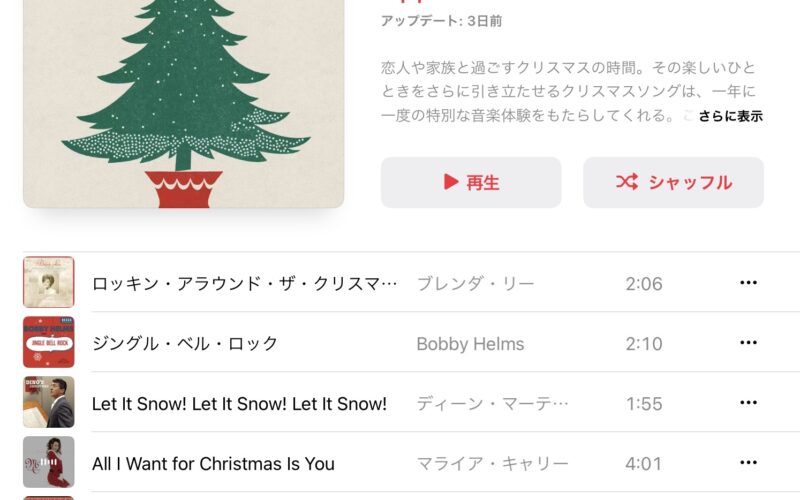Tap the Brenda Lee album artwork thumbnail
This screenshot has height=500, width=800.
48,282
